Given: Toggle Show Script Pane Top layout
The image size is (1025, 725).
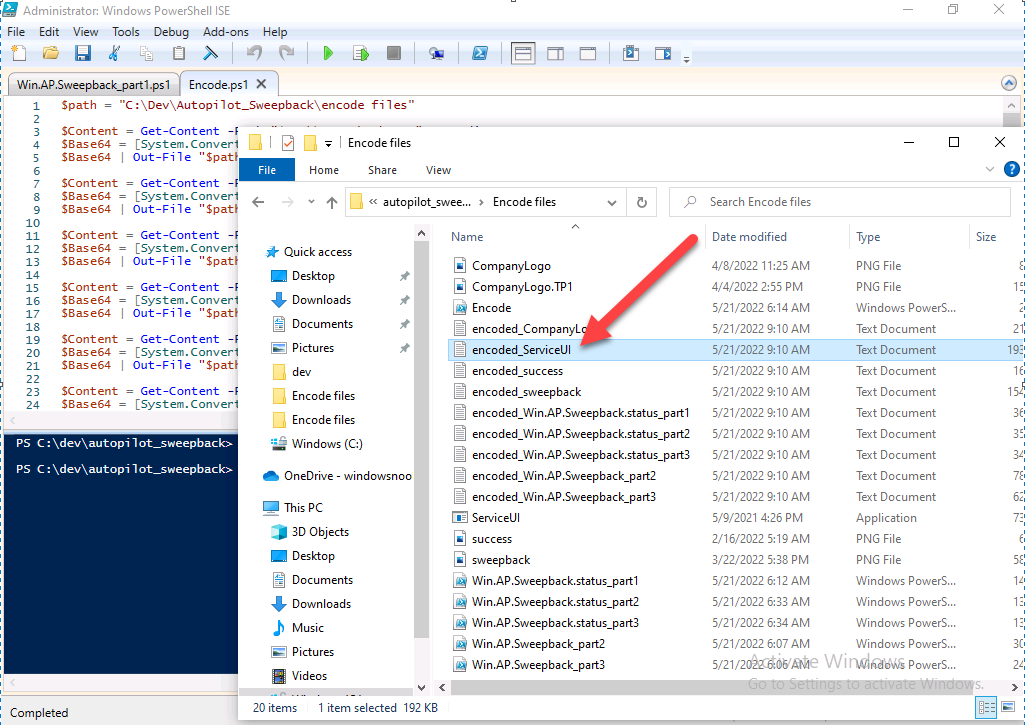Looking at the screenshot, I should pyautogui.click(x=522, y=53).
